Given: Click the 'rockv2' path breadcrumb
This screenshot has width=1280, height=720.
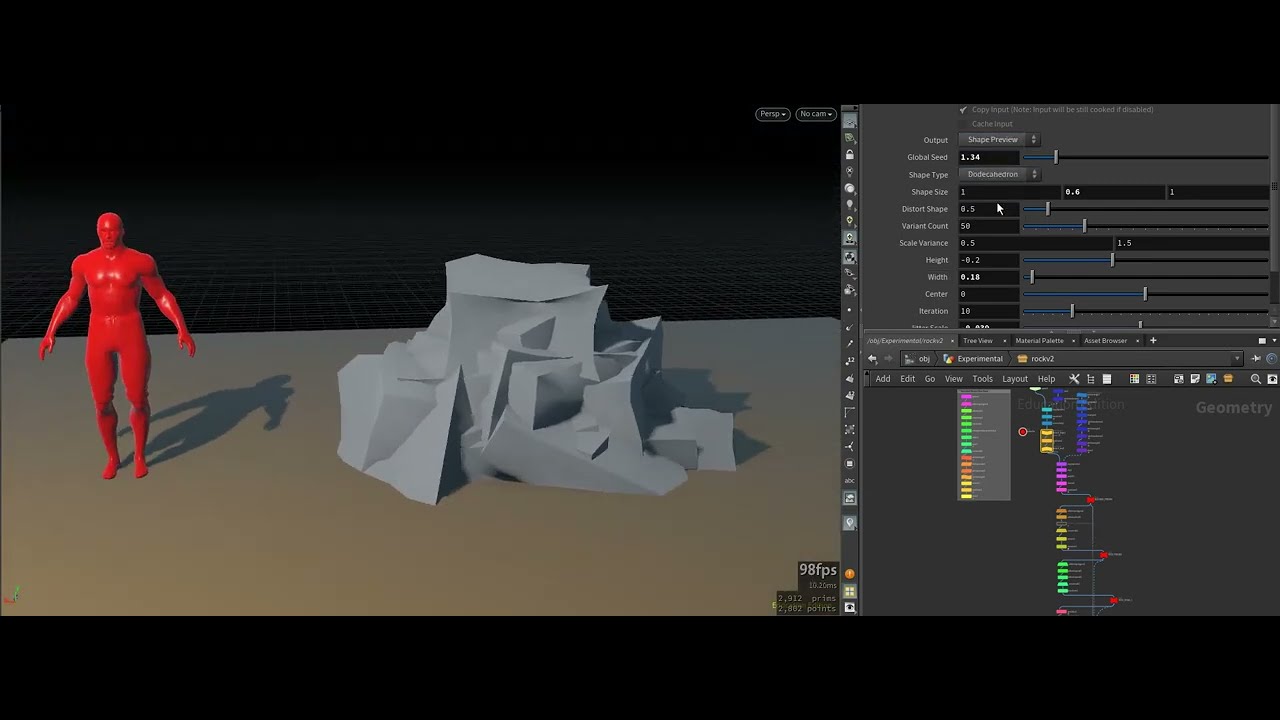Looking at the screenshot, I should tap(1036, 359).
